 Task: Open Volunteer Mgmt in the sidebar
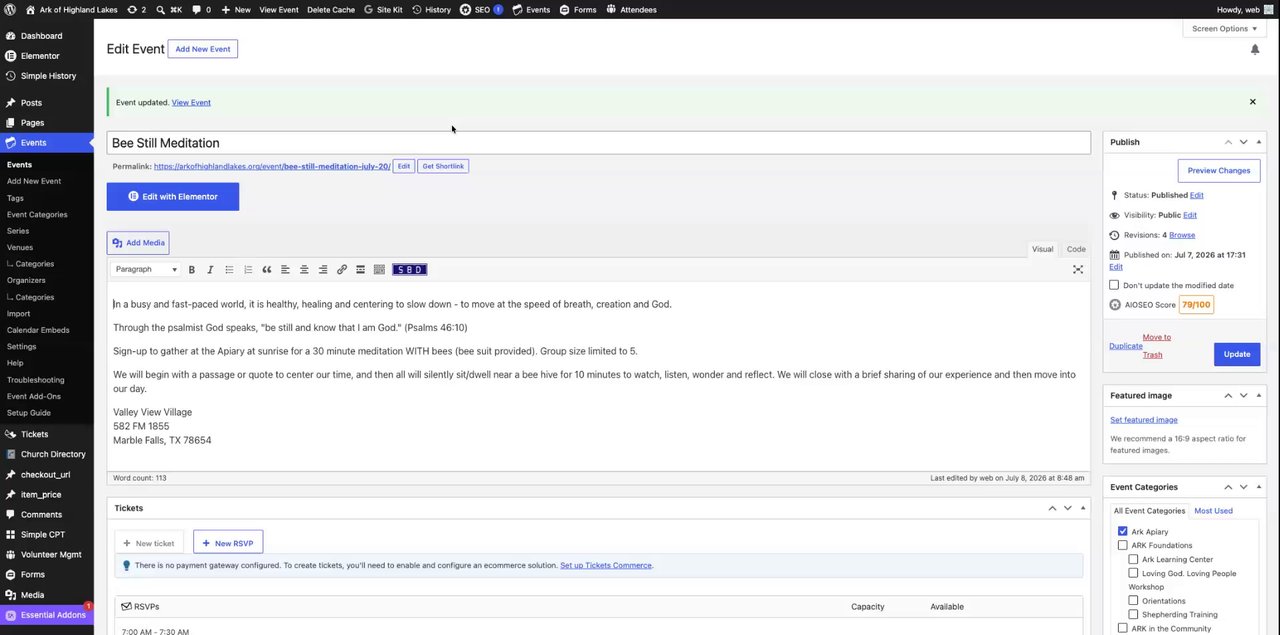click(51, 554)
